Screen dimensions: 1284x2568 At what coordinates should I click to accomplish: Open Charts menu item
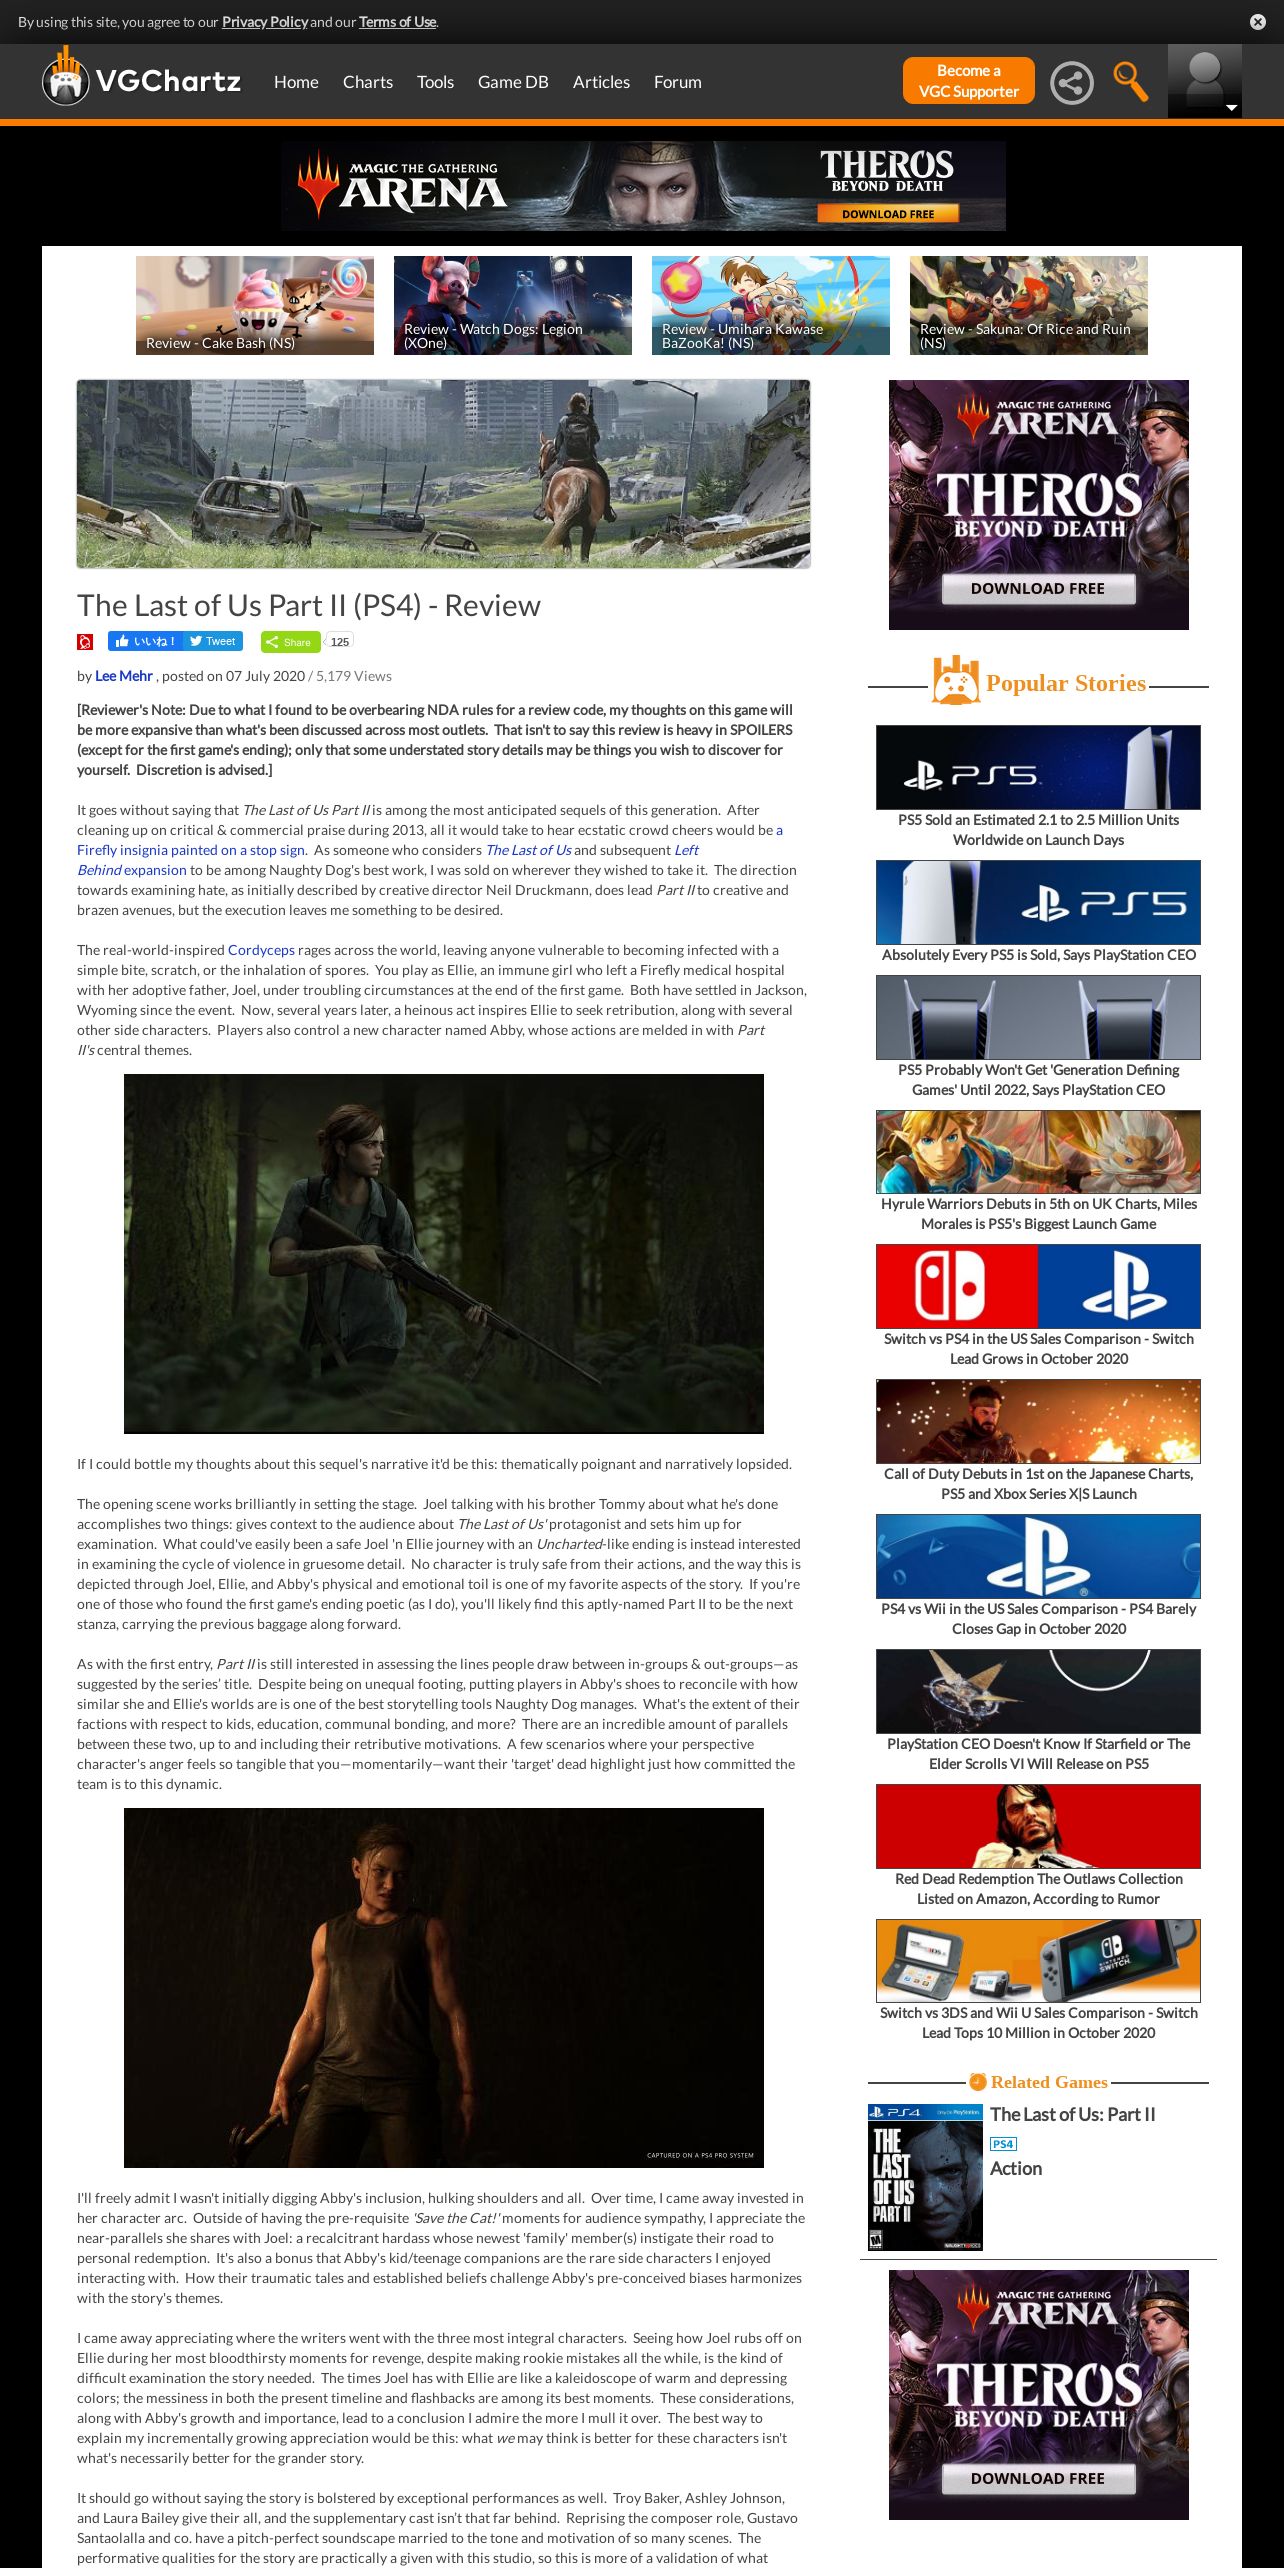click(x=368, y=82)
